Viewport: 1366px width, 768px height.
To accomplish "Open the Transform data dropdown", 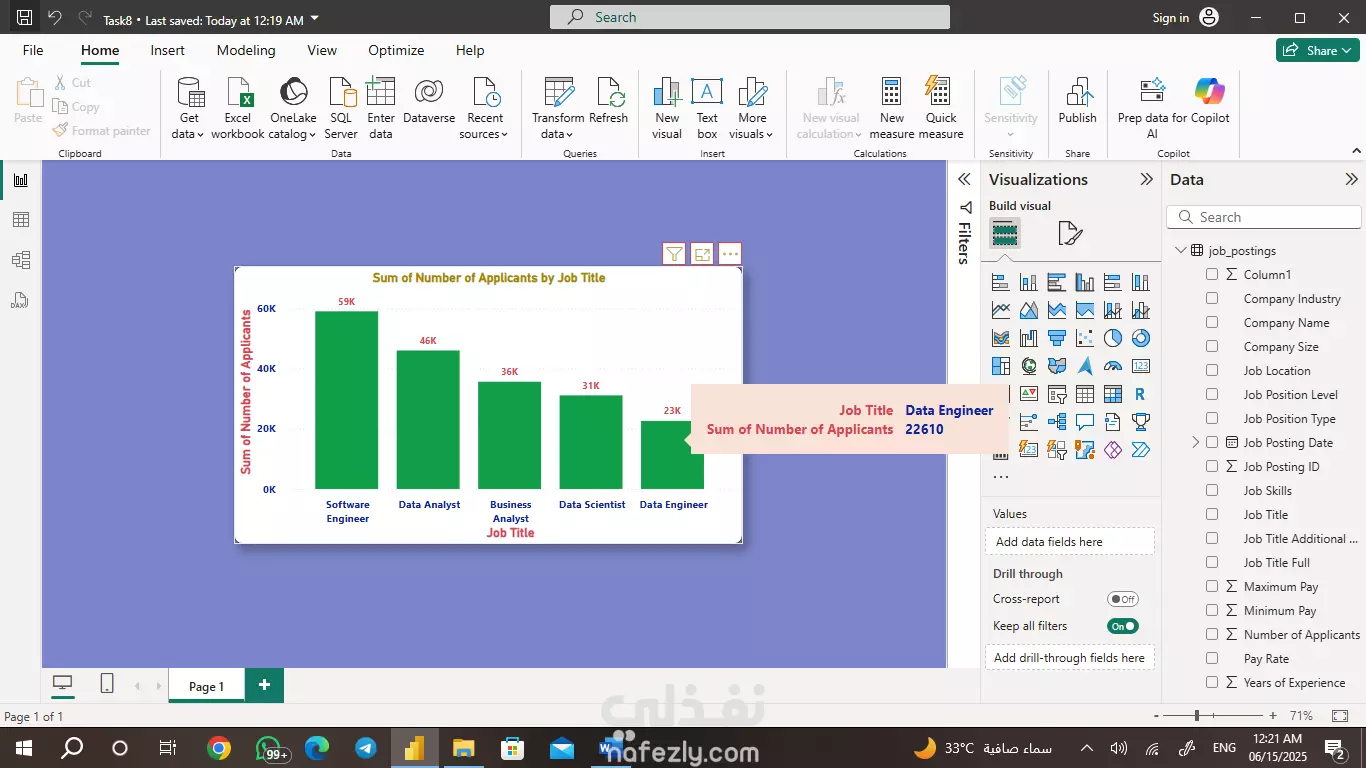I will point(558,108).
